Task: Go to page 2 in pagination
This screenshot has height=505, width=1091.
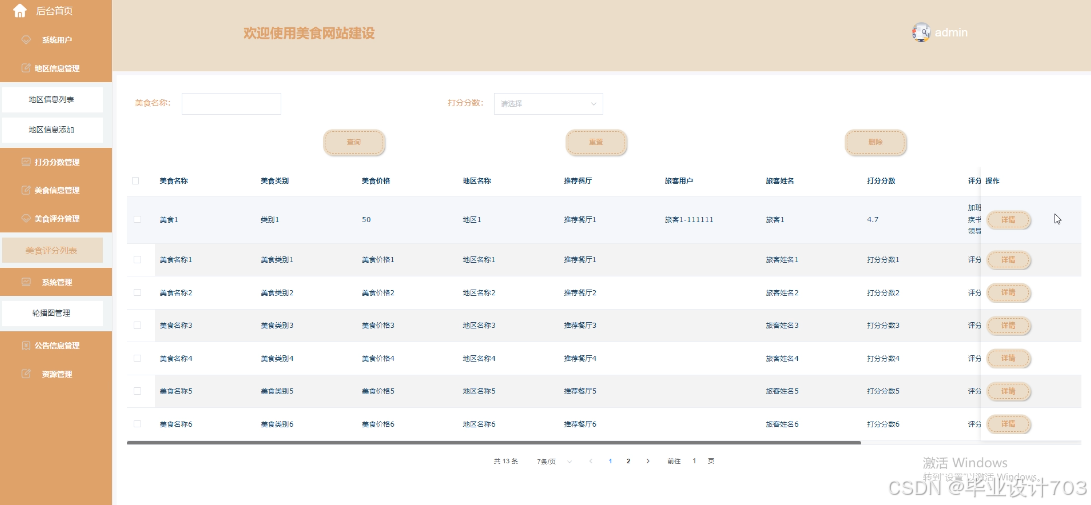Action: pos(628,461)
